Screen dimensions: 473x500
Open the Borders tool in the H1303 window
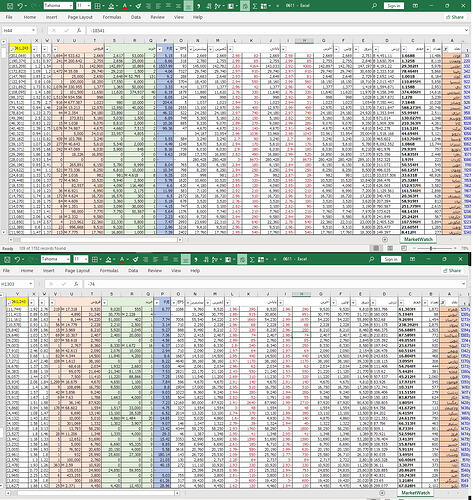95,259
